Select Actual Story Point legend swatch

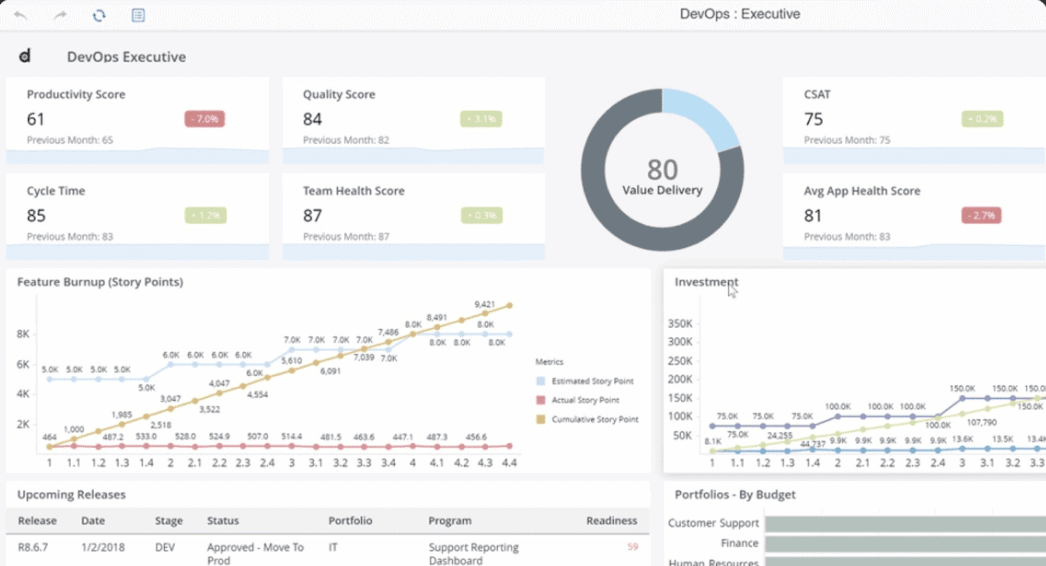click(541, 400)
